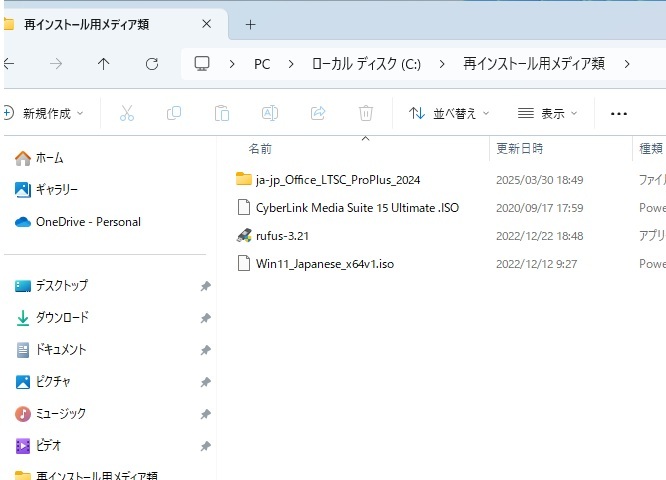Click the CyberLink Media Suite ISO file icon
The width and height of the screenshot is (666, 480).
point(244,207)
